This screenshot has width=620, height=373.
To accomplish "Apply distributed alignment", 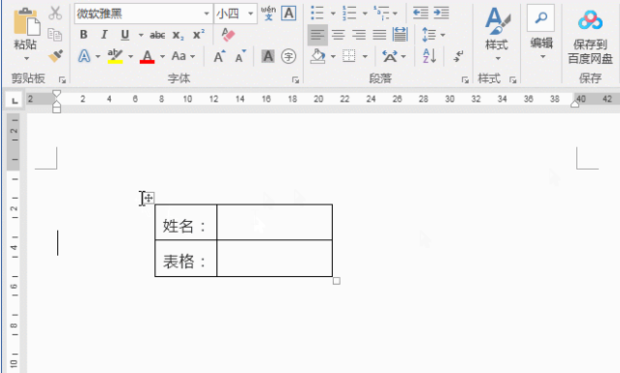I will click(x=400, y=35).
